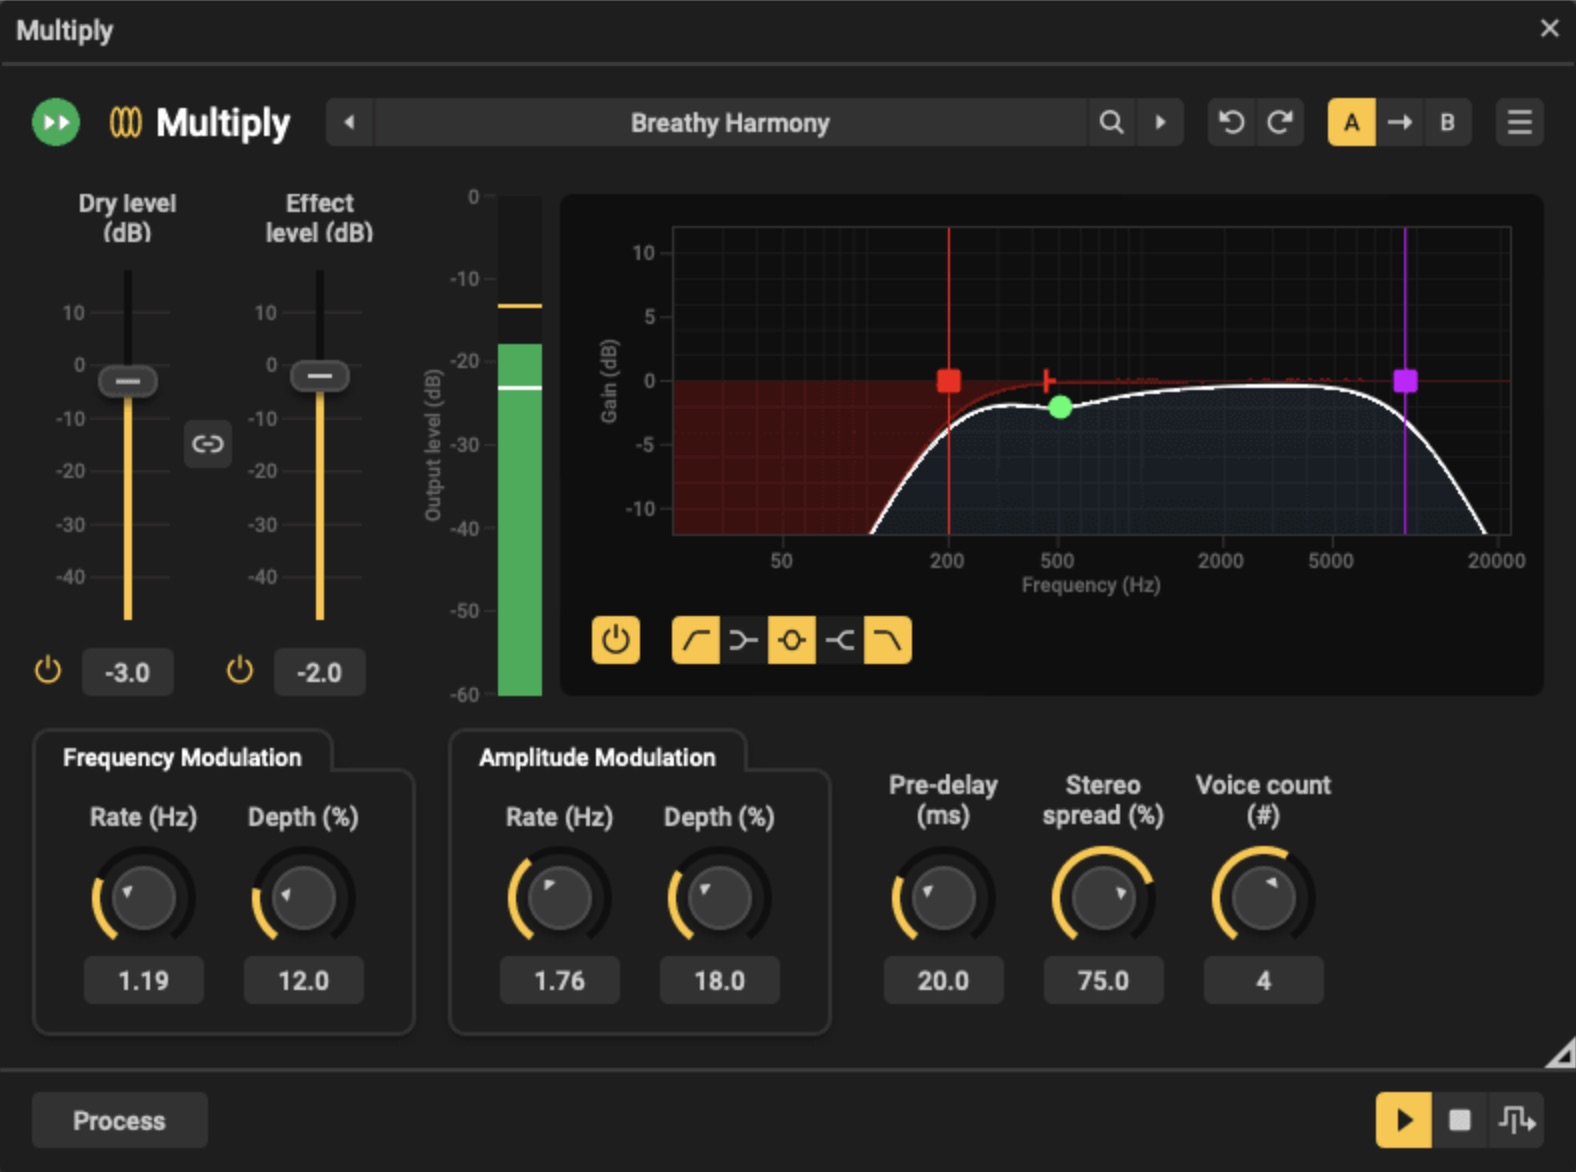This screenshot has height=1172, width=1576.
Task: Click the Dry level slider handle
Action: pyautogui.click(x=128, y=381)
